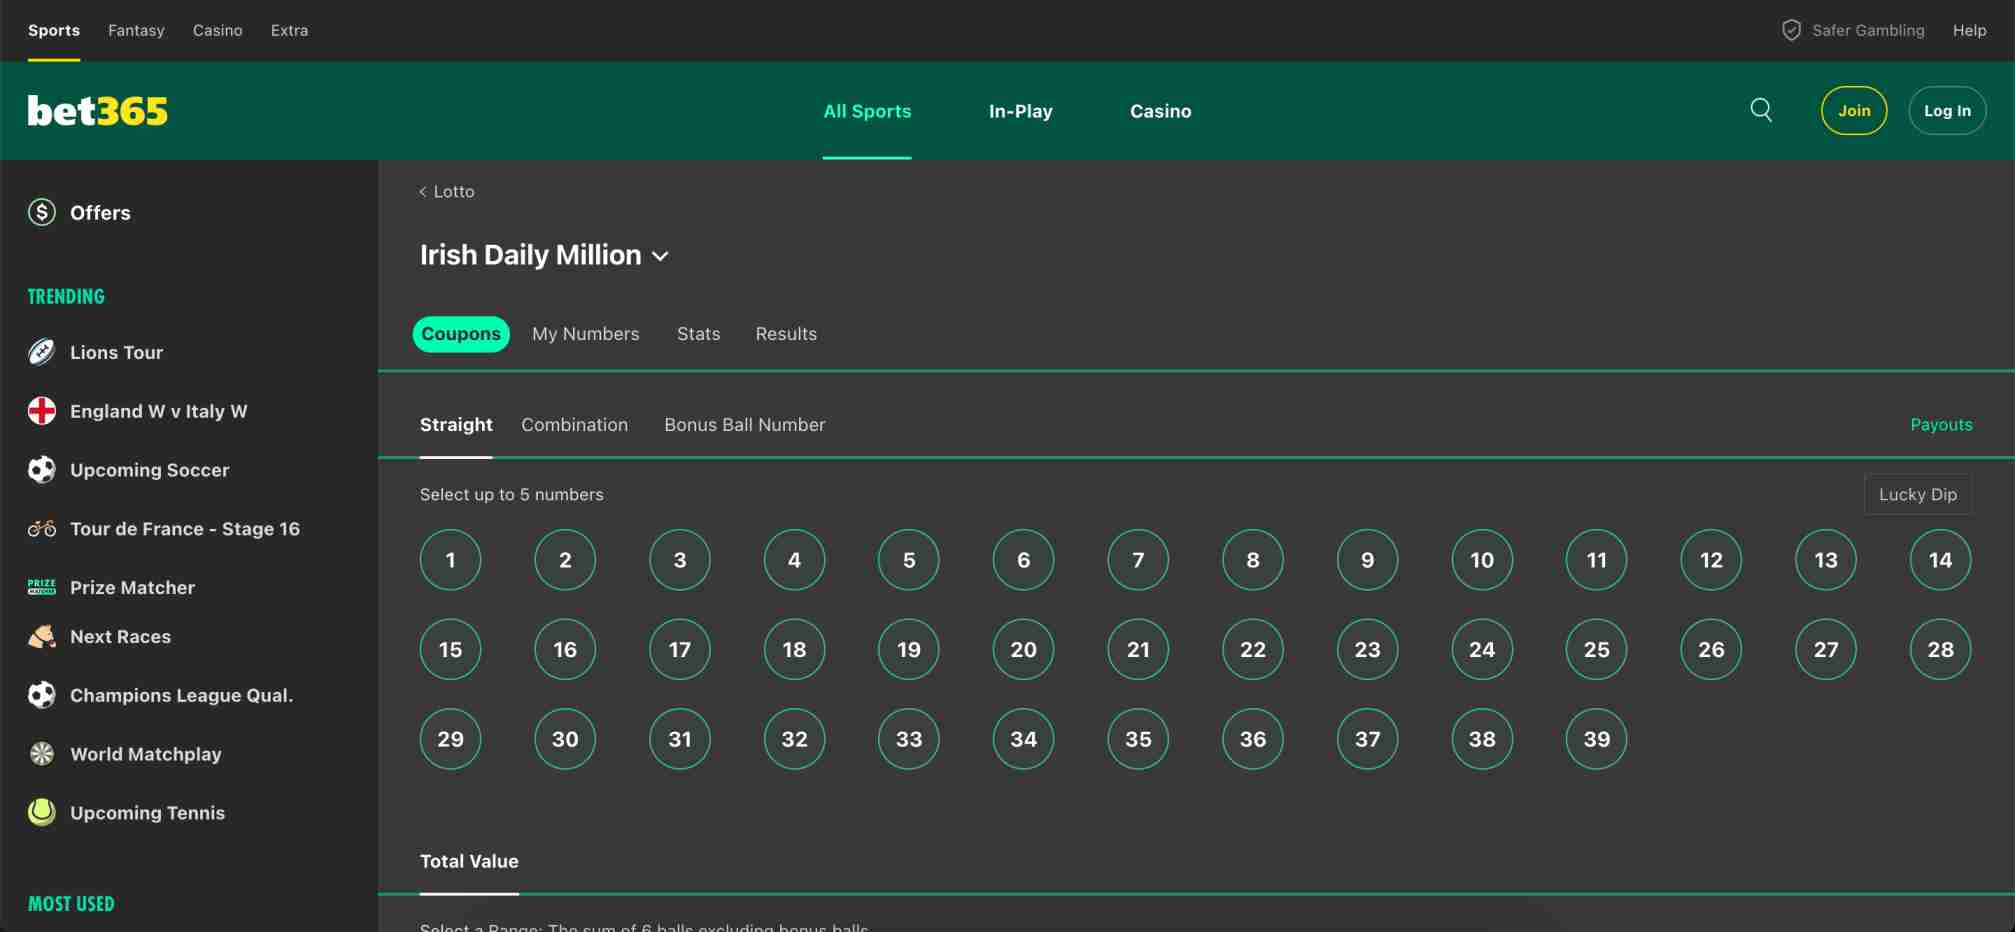Click the England flag icon
This screenshot has height=932, width=2015.
coord(42,411)
